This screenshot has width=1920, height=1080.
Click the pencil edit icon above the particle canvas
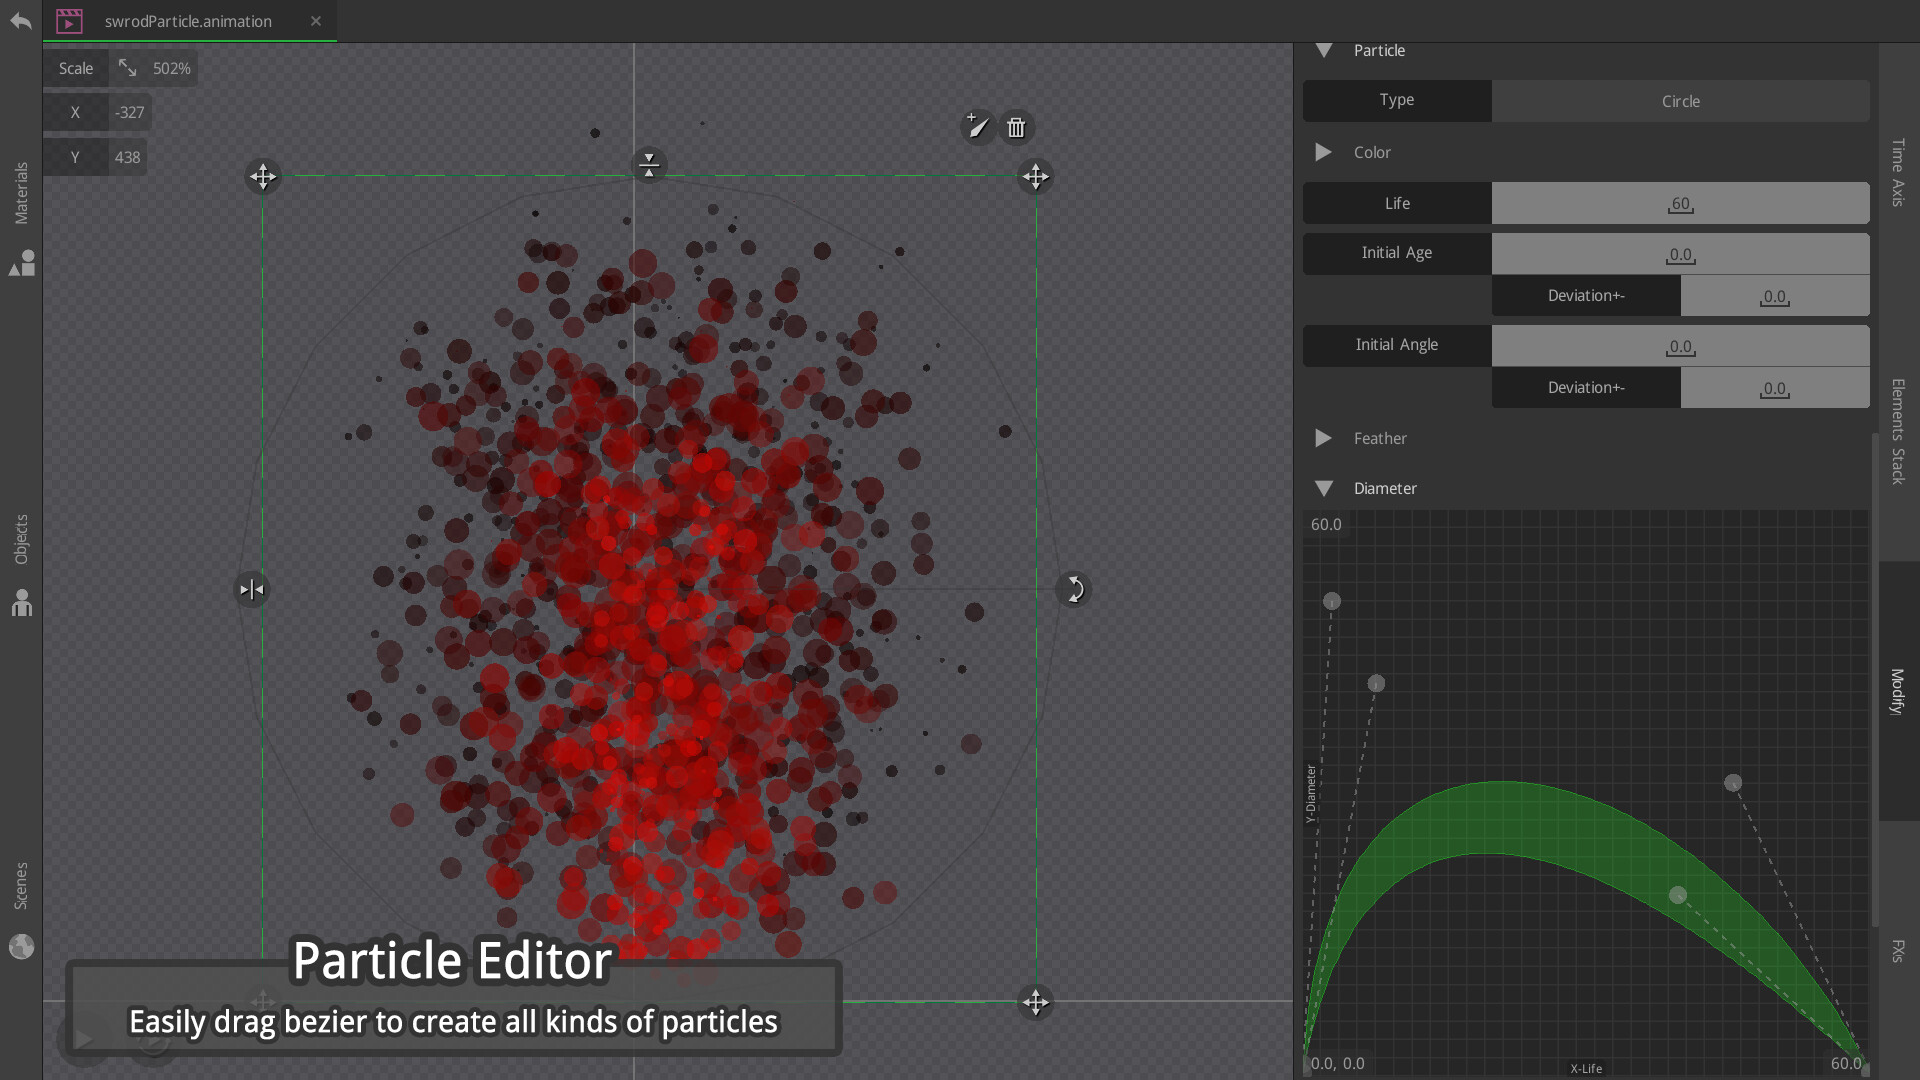click(977, 127)
